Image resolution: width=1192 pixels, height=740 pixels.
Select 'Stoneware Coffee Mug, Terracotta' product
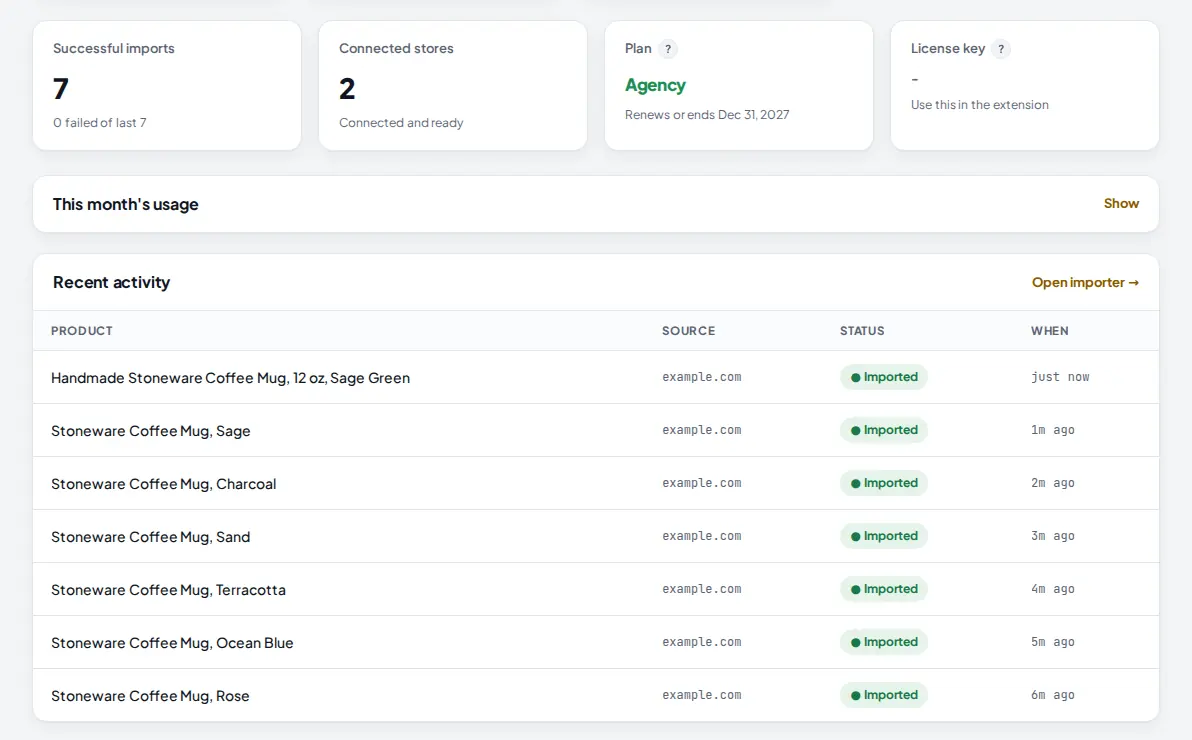168,590
